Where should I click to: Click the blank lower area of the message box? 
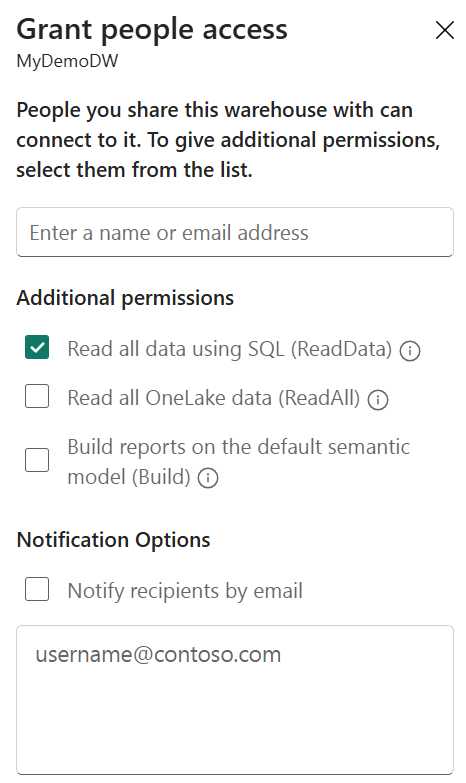click(235, 724)
